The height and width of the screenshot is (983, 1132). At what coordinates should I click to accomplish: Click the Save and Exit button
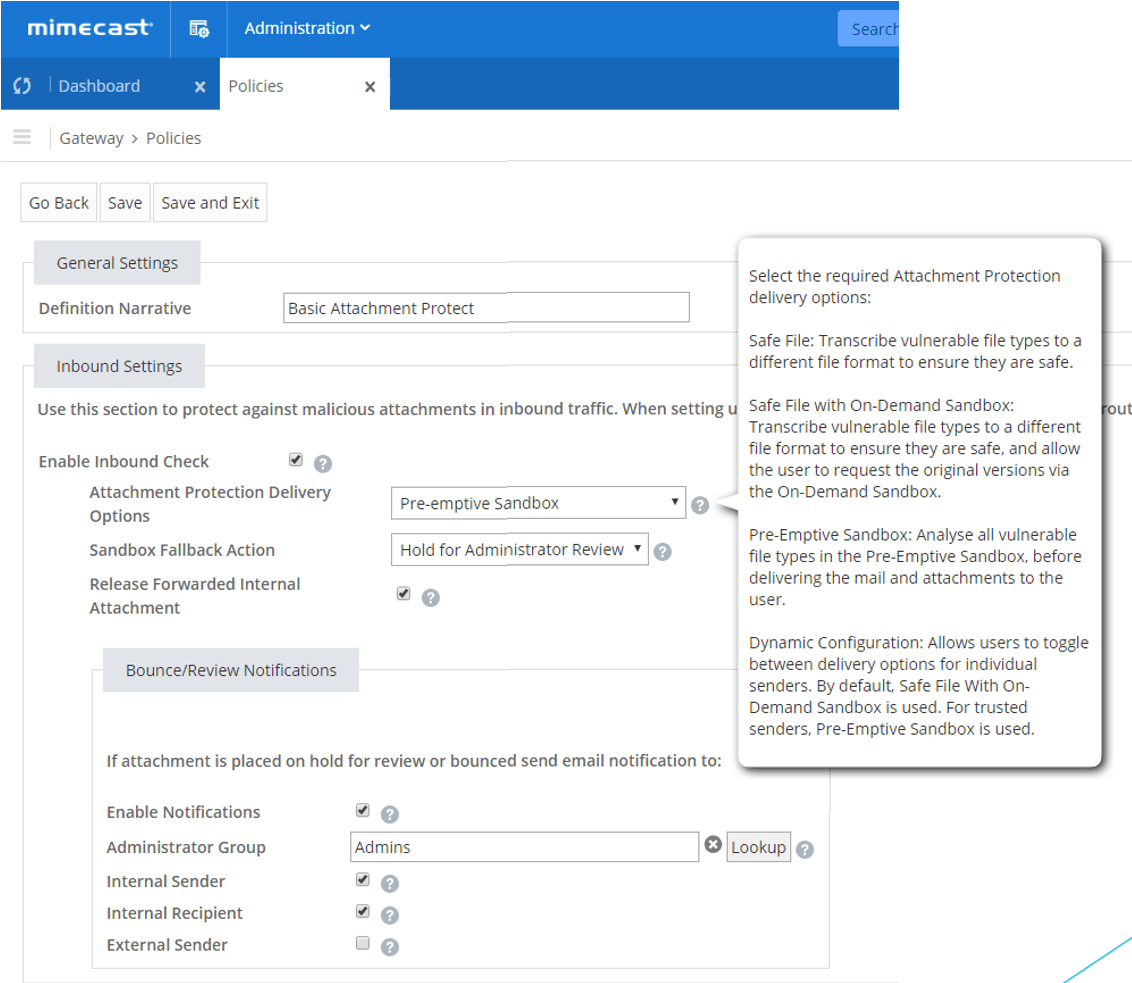click(209, 202)
